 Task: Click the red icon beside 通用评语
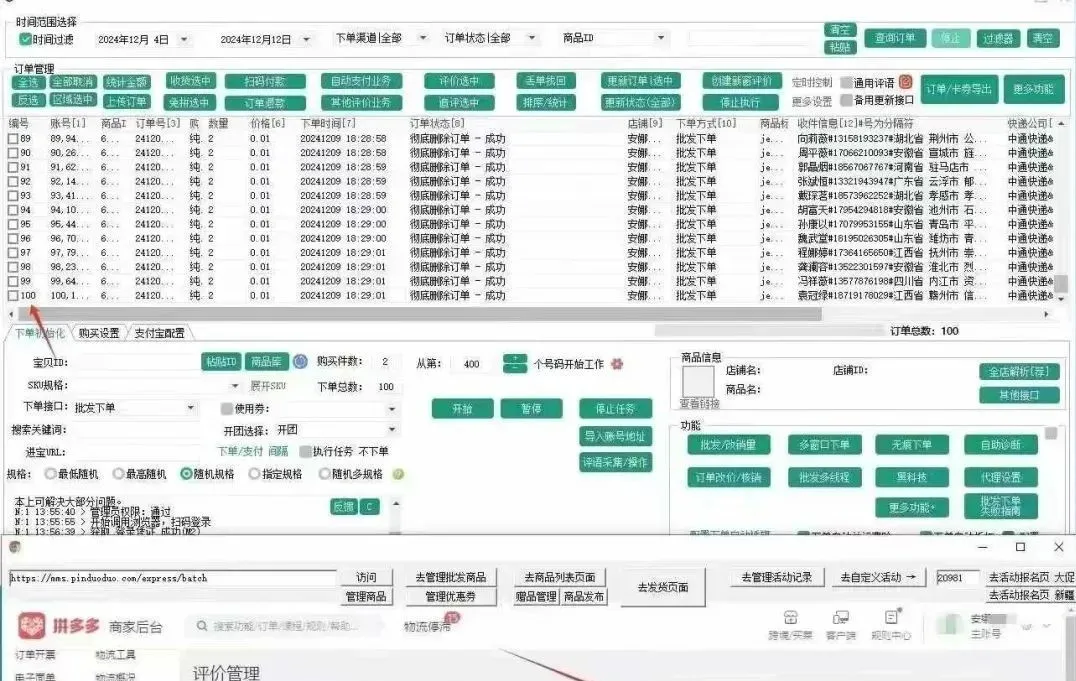906,82
